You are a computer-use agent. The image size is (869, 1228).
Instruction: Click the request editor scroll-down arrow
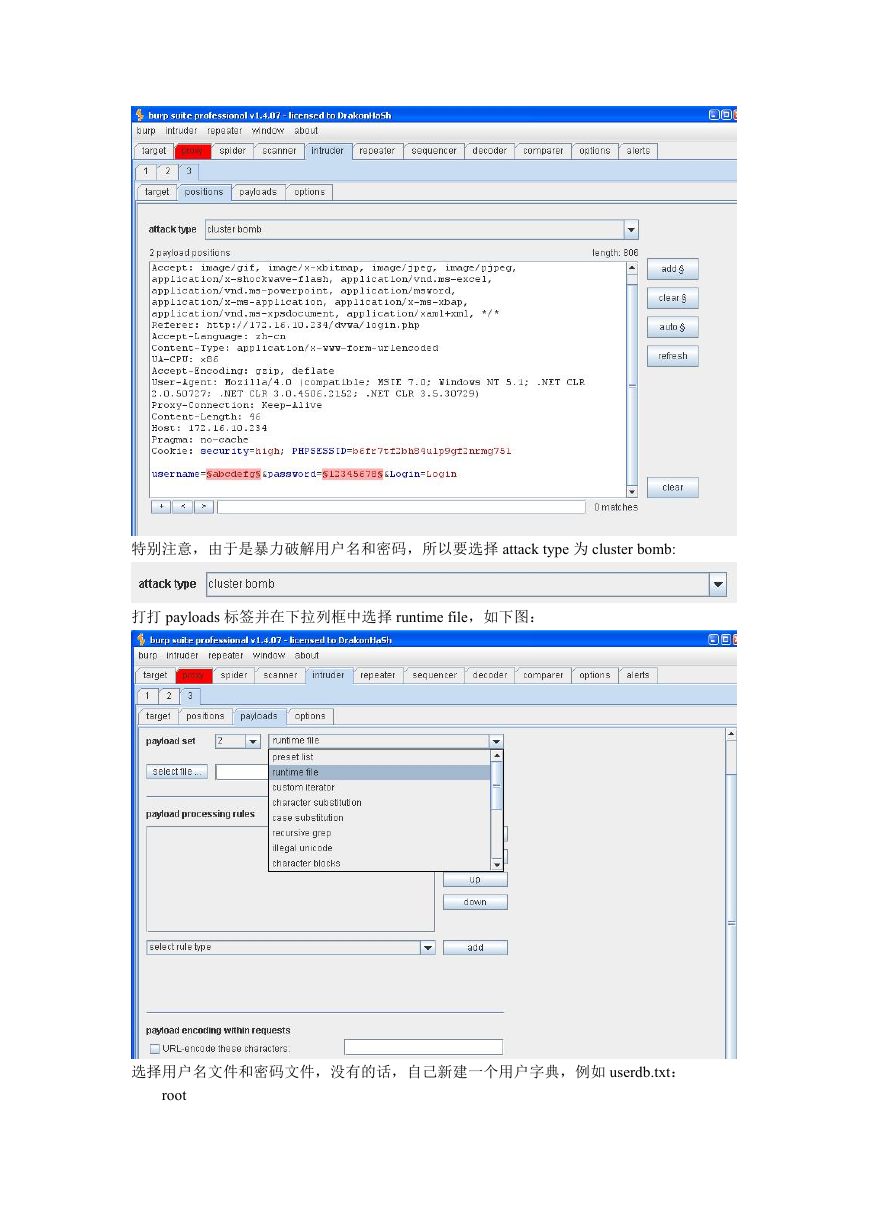point(631,491)
